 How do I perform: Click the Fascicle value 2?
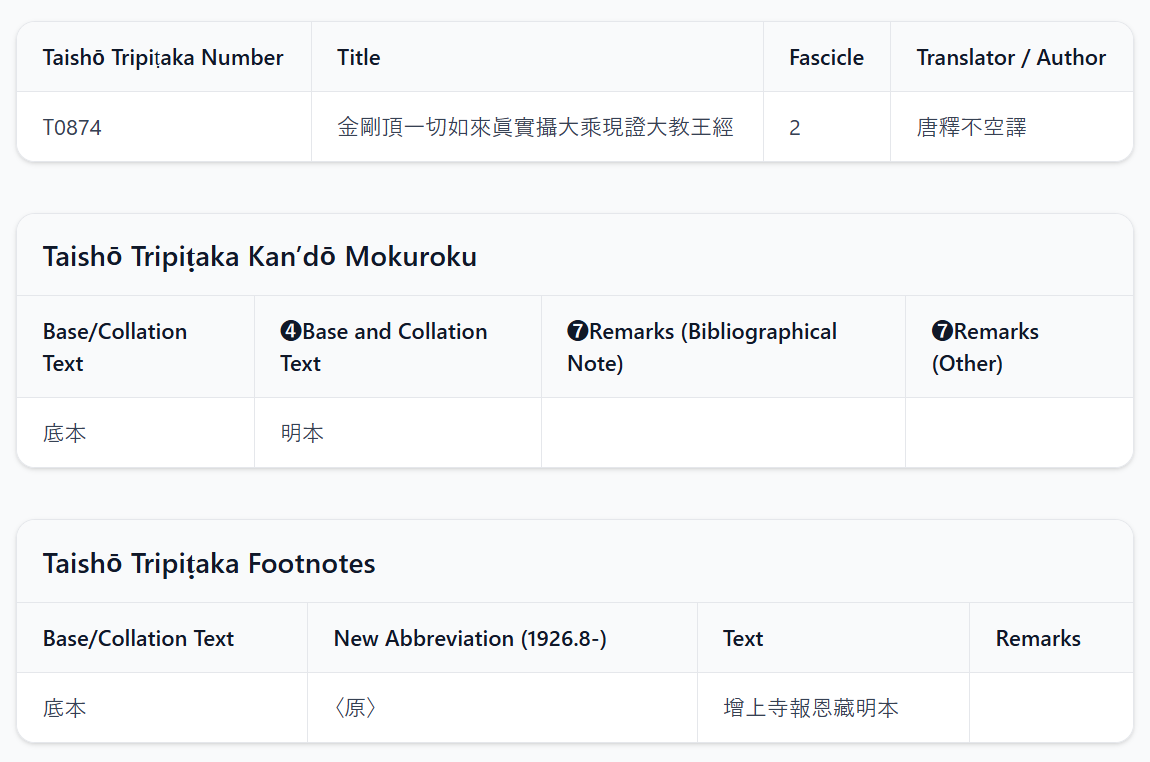click(x=795, y=127)
